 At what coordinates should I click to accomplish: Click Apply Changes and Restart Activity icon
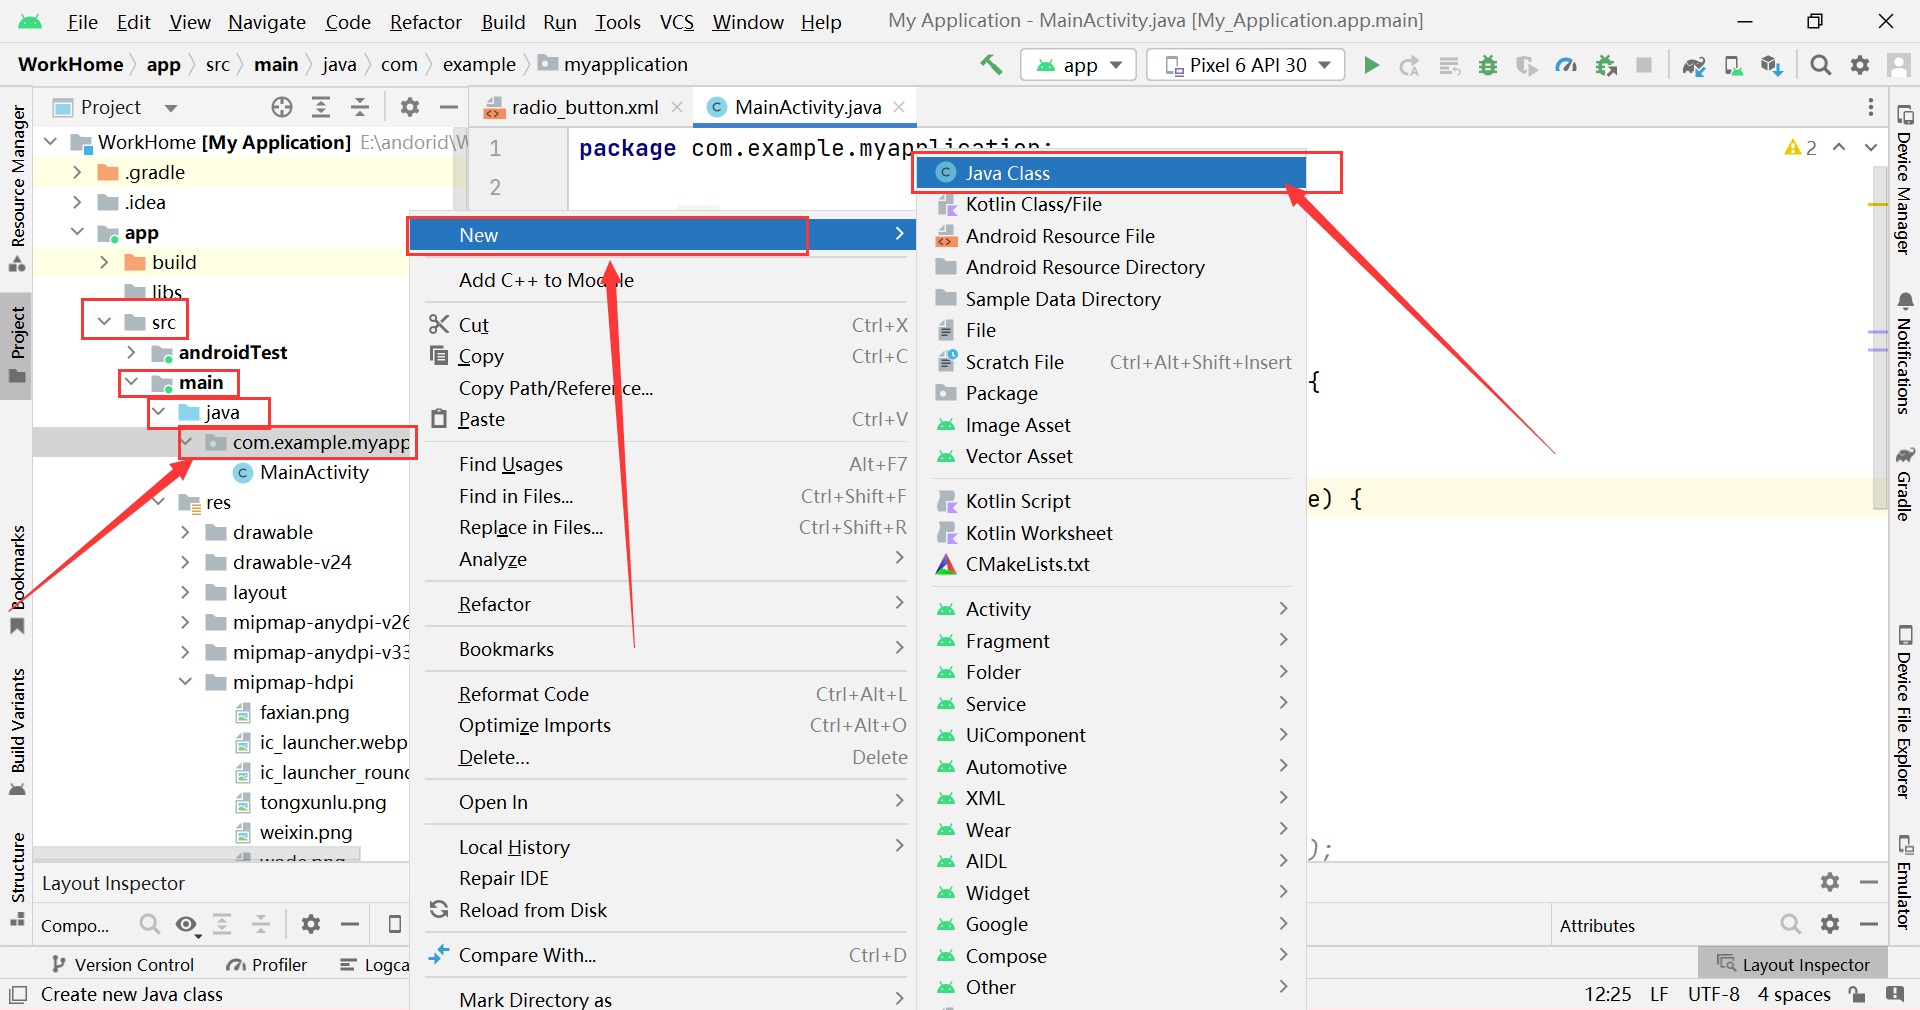(x=1410, y=65)
